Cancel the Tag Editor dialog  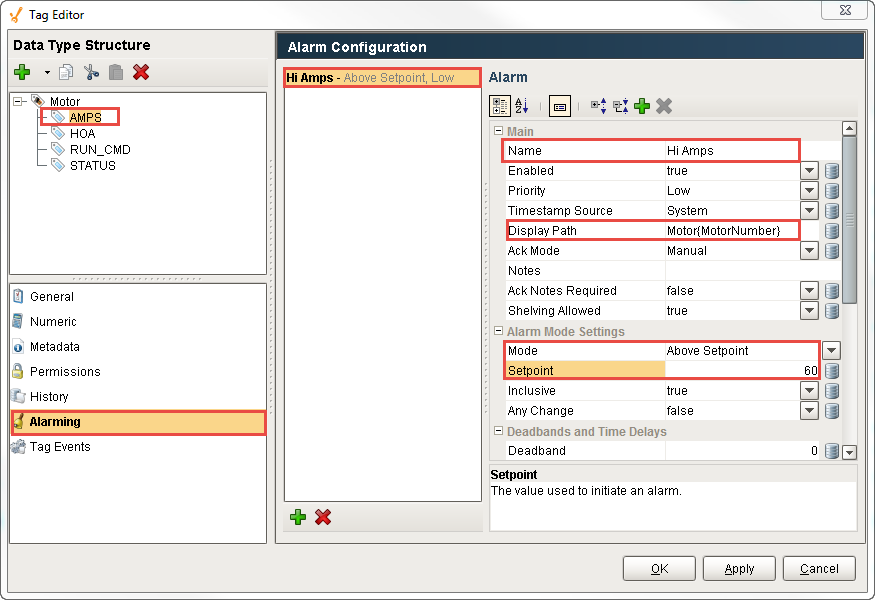click(x=819, y=568)
